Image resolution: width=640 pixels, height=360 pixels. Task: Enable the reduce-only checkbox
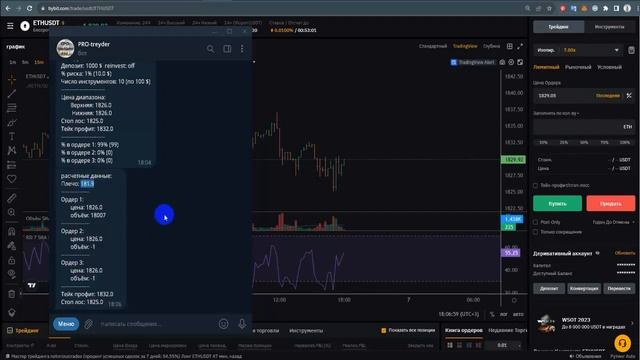pyautogui.click(x=536, y=232)
